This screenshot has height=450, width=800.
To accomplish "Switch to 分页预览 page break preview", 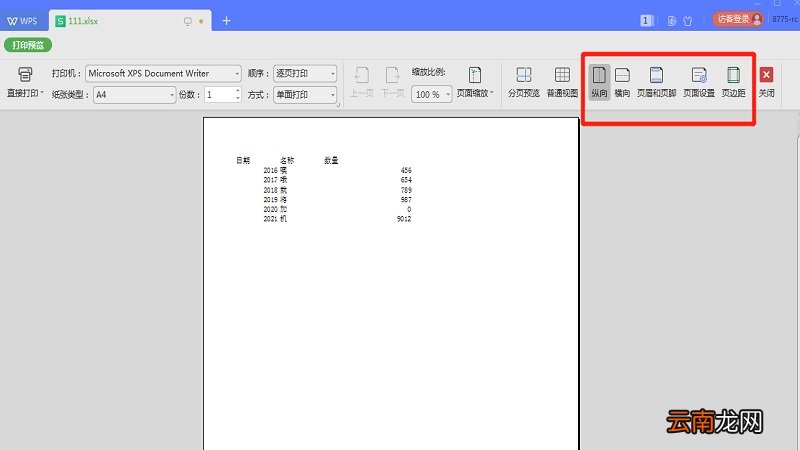I will [x=523, y=82].
